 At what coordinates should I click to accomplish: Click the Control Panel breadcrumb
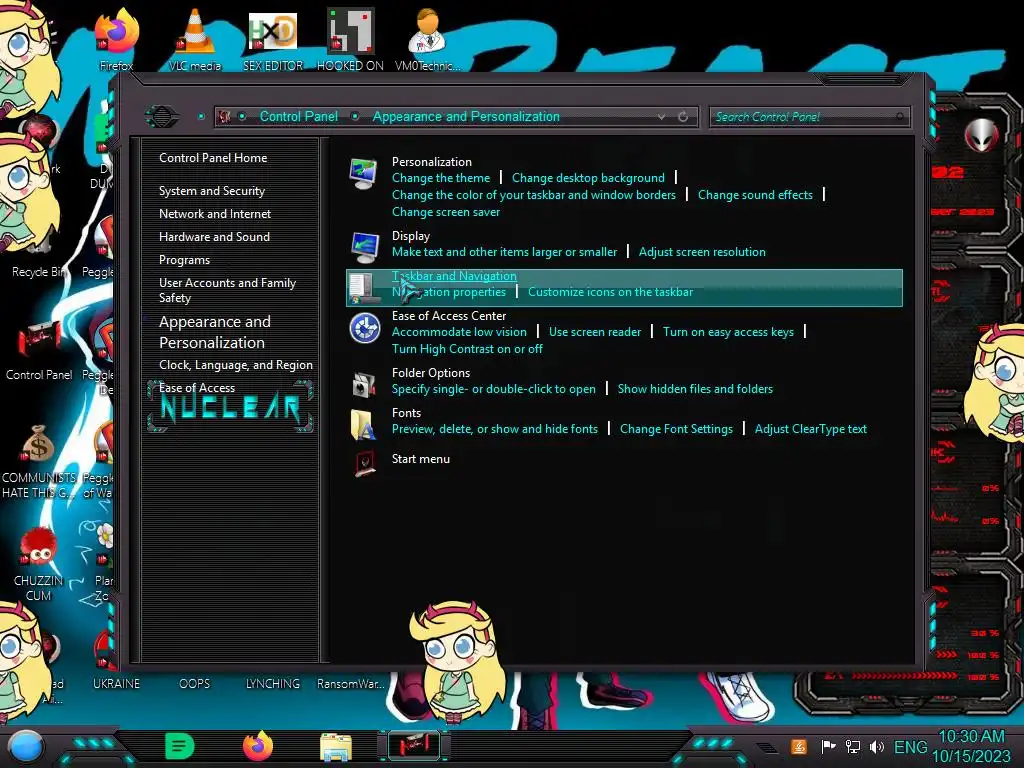298,116
